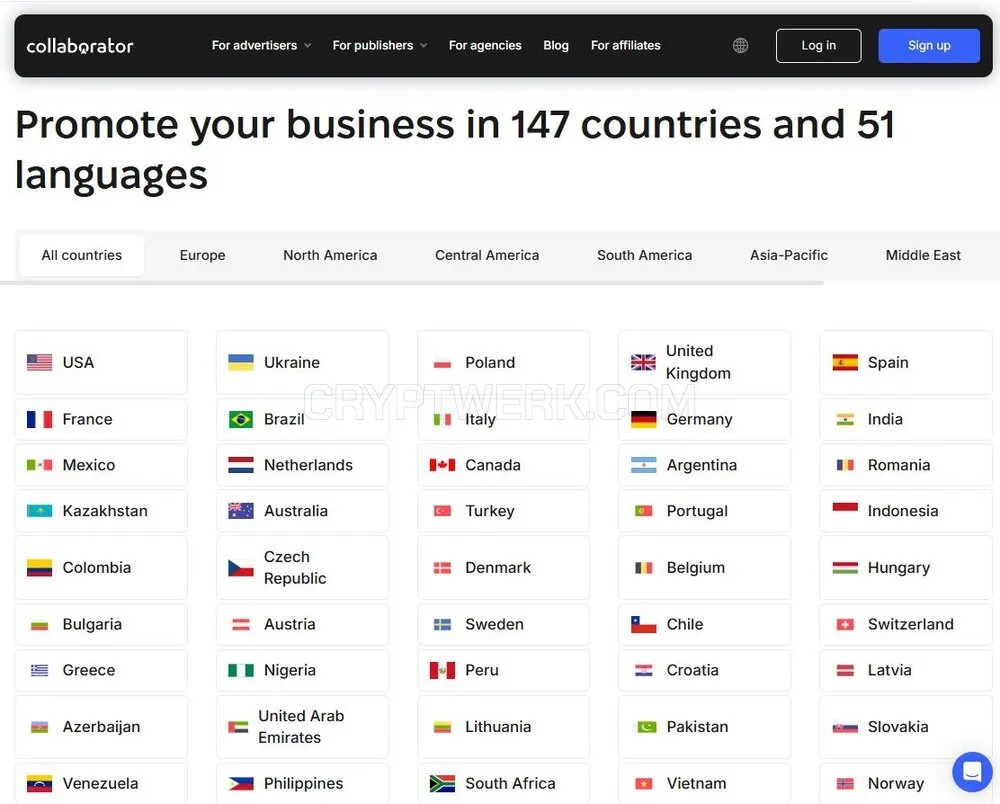Open the Portugal country card
Image resolution: width=1000 pixels, height=804 pixels.
pyautogui.click(x=704, y=511)
